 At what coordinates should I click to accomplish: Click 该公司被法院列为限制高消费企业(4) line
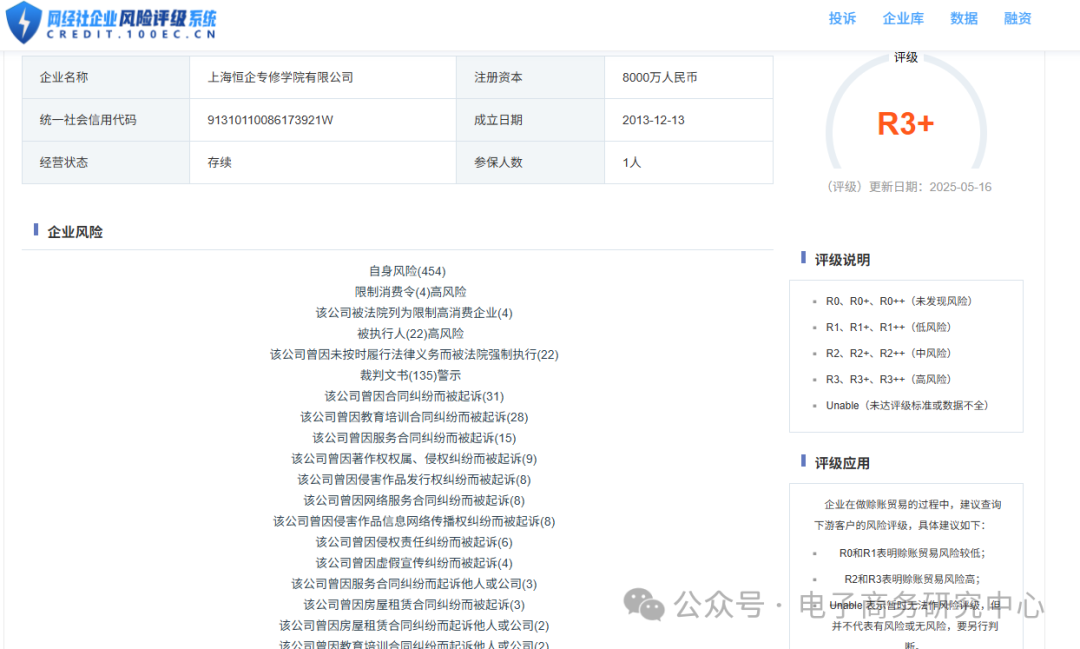pos(414,313)
